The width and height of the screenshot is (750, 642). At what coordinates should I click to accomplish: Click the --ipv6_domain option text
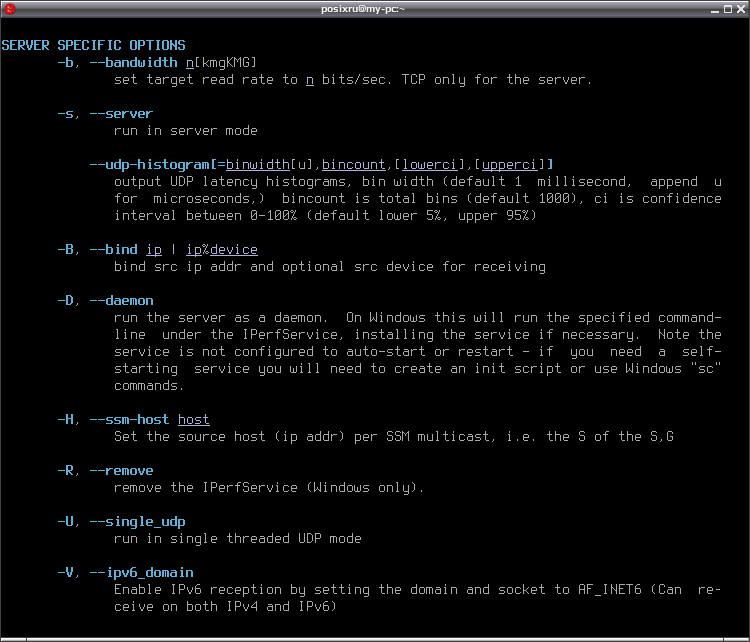pos(141,573)
